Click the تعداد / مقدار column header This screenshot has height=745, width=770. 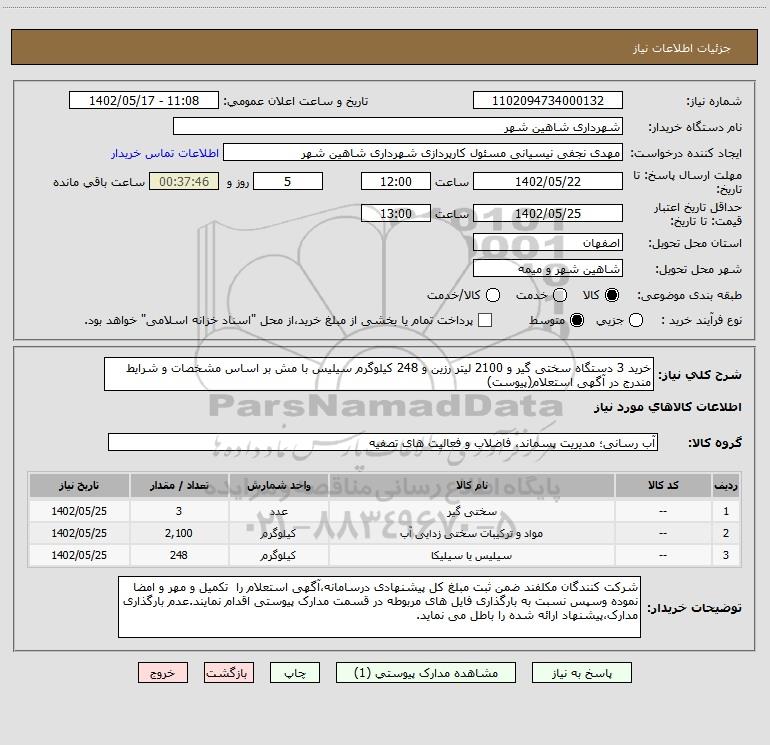point(179,485)
